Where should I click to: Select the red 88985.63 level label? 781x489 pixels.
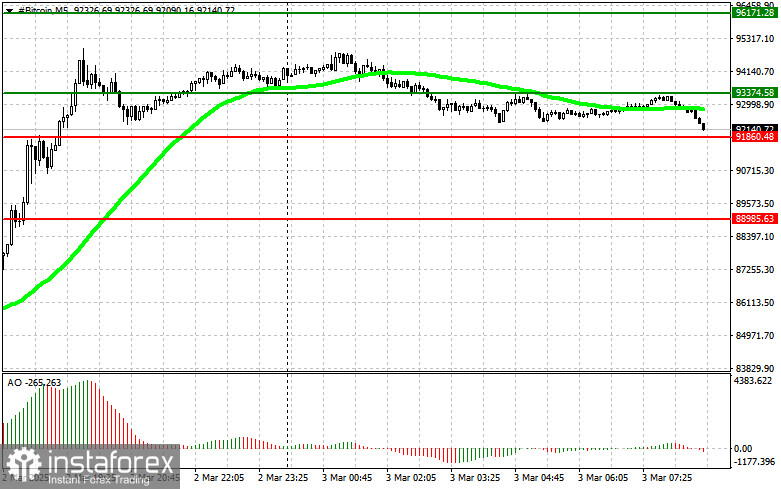coord(755,219)
